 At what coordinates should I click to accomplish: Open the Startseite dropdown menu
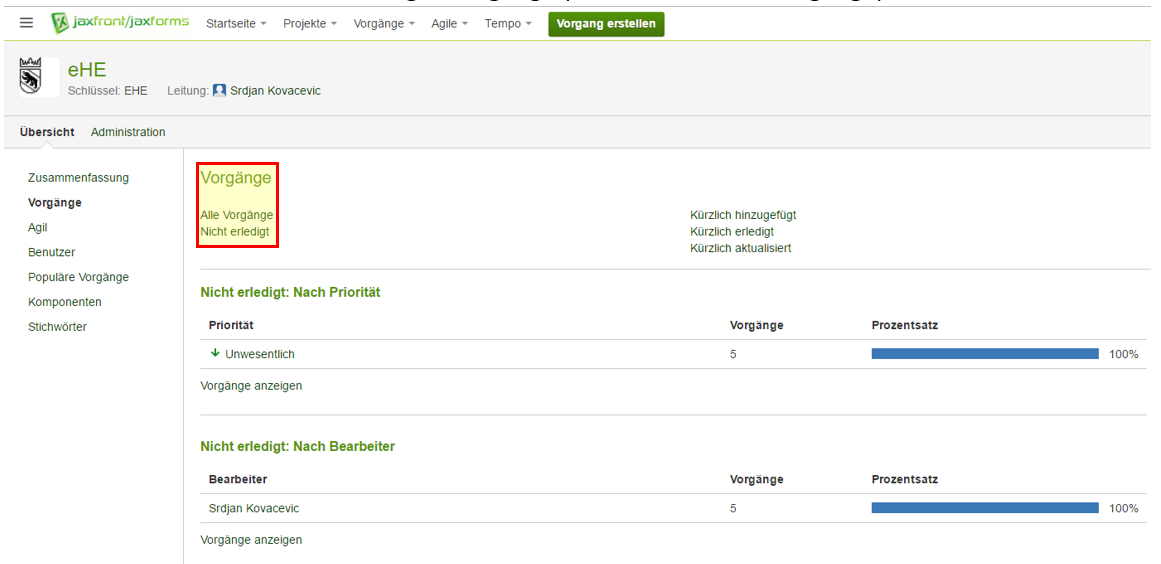pos(236,24)
